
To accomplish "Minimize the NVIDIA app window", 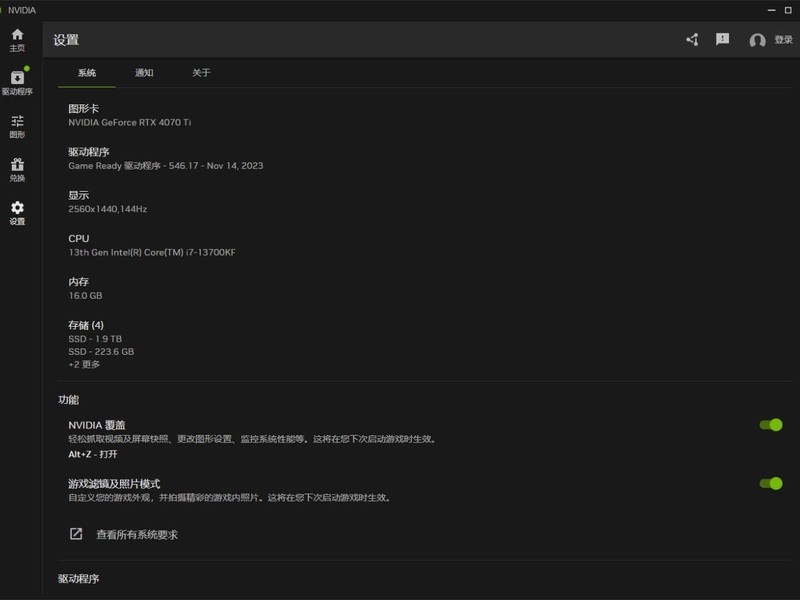I will click(771, 10).
